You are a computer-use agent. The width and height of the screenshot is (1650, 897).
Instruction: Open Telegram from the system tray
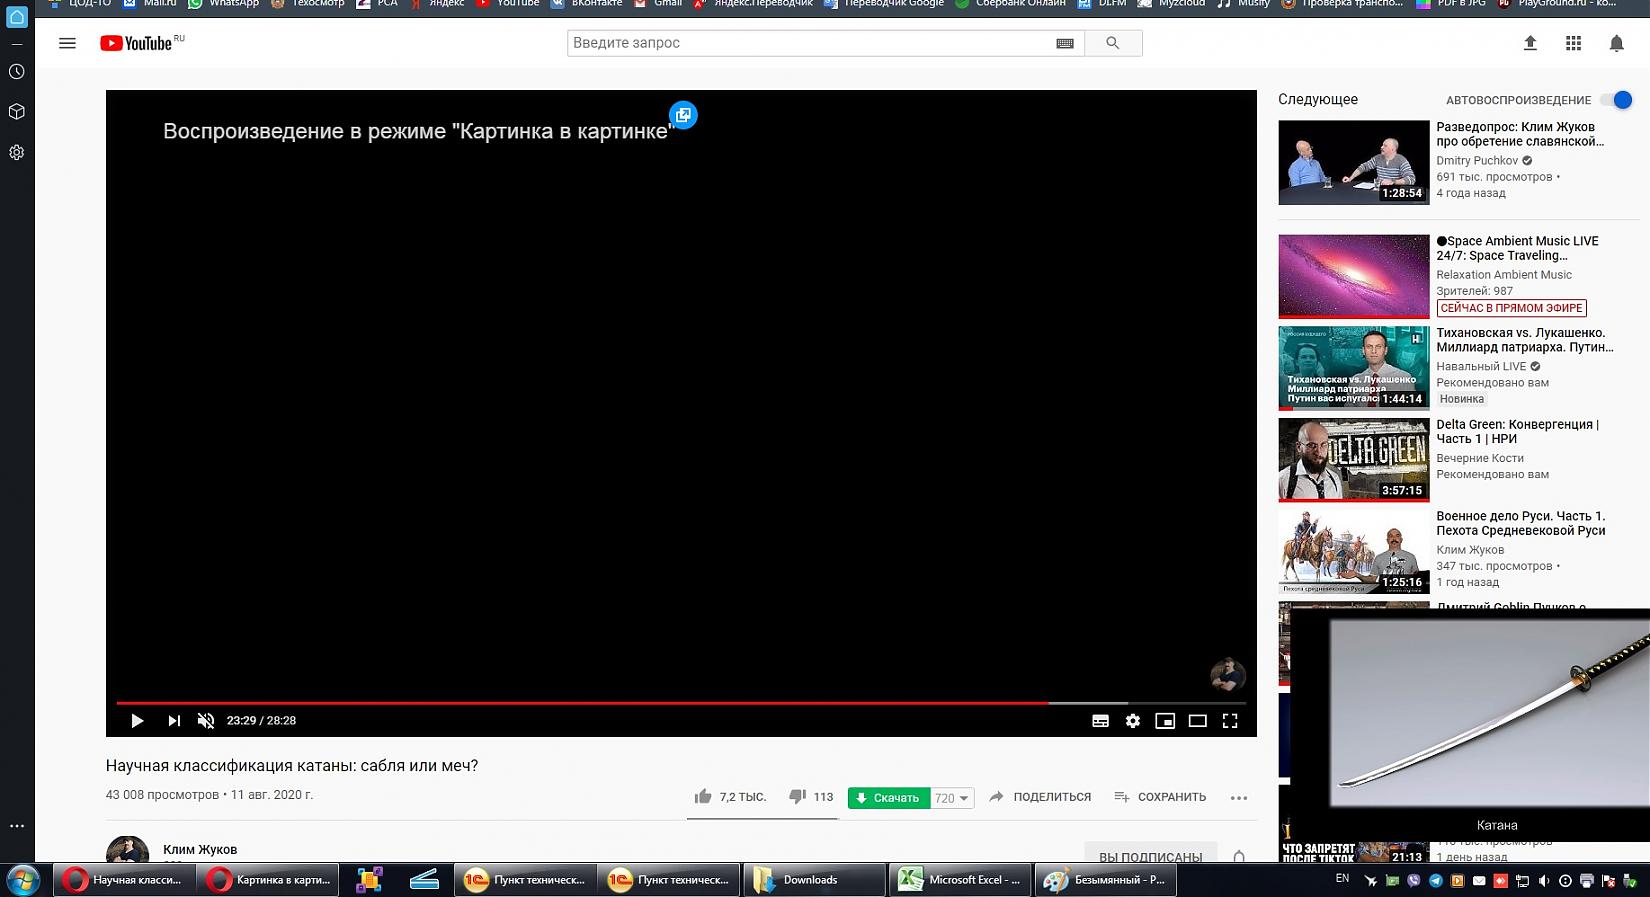1436,881
